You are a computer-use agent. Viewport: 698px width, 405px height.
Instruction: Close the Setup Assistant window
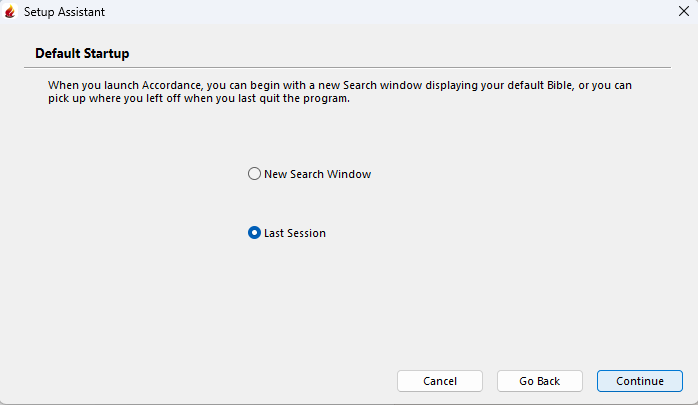pyautogui.click(x=682, y=12)
